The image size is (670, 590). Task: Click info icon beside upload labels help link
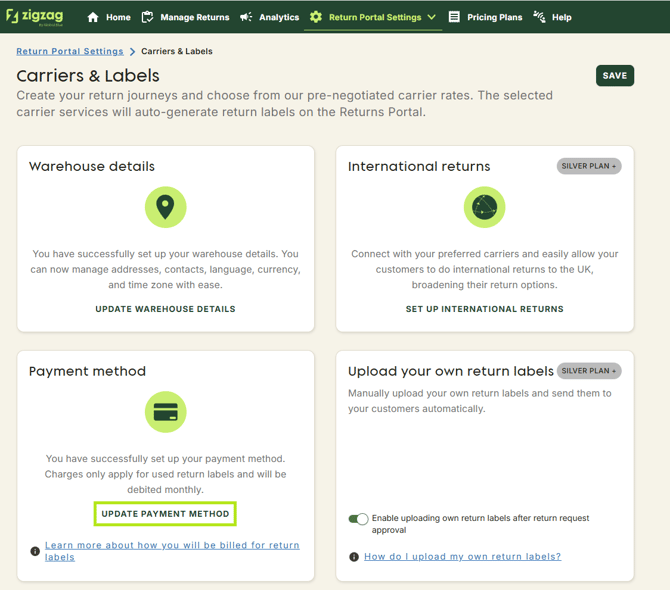coord(354,557)
